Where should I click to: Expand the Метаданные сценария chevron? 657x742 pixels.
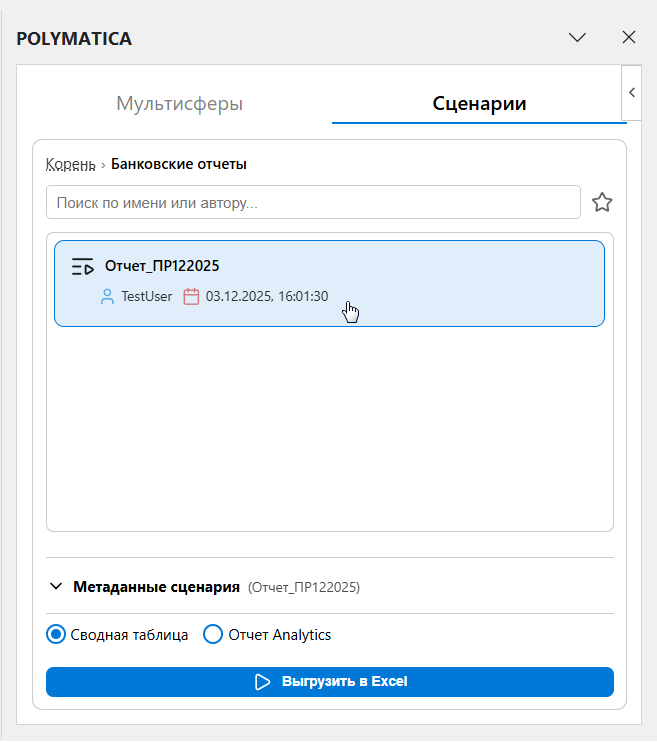(56, 587)
